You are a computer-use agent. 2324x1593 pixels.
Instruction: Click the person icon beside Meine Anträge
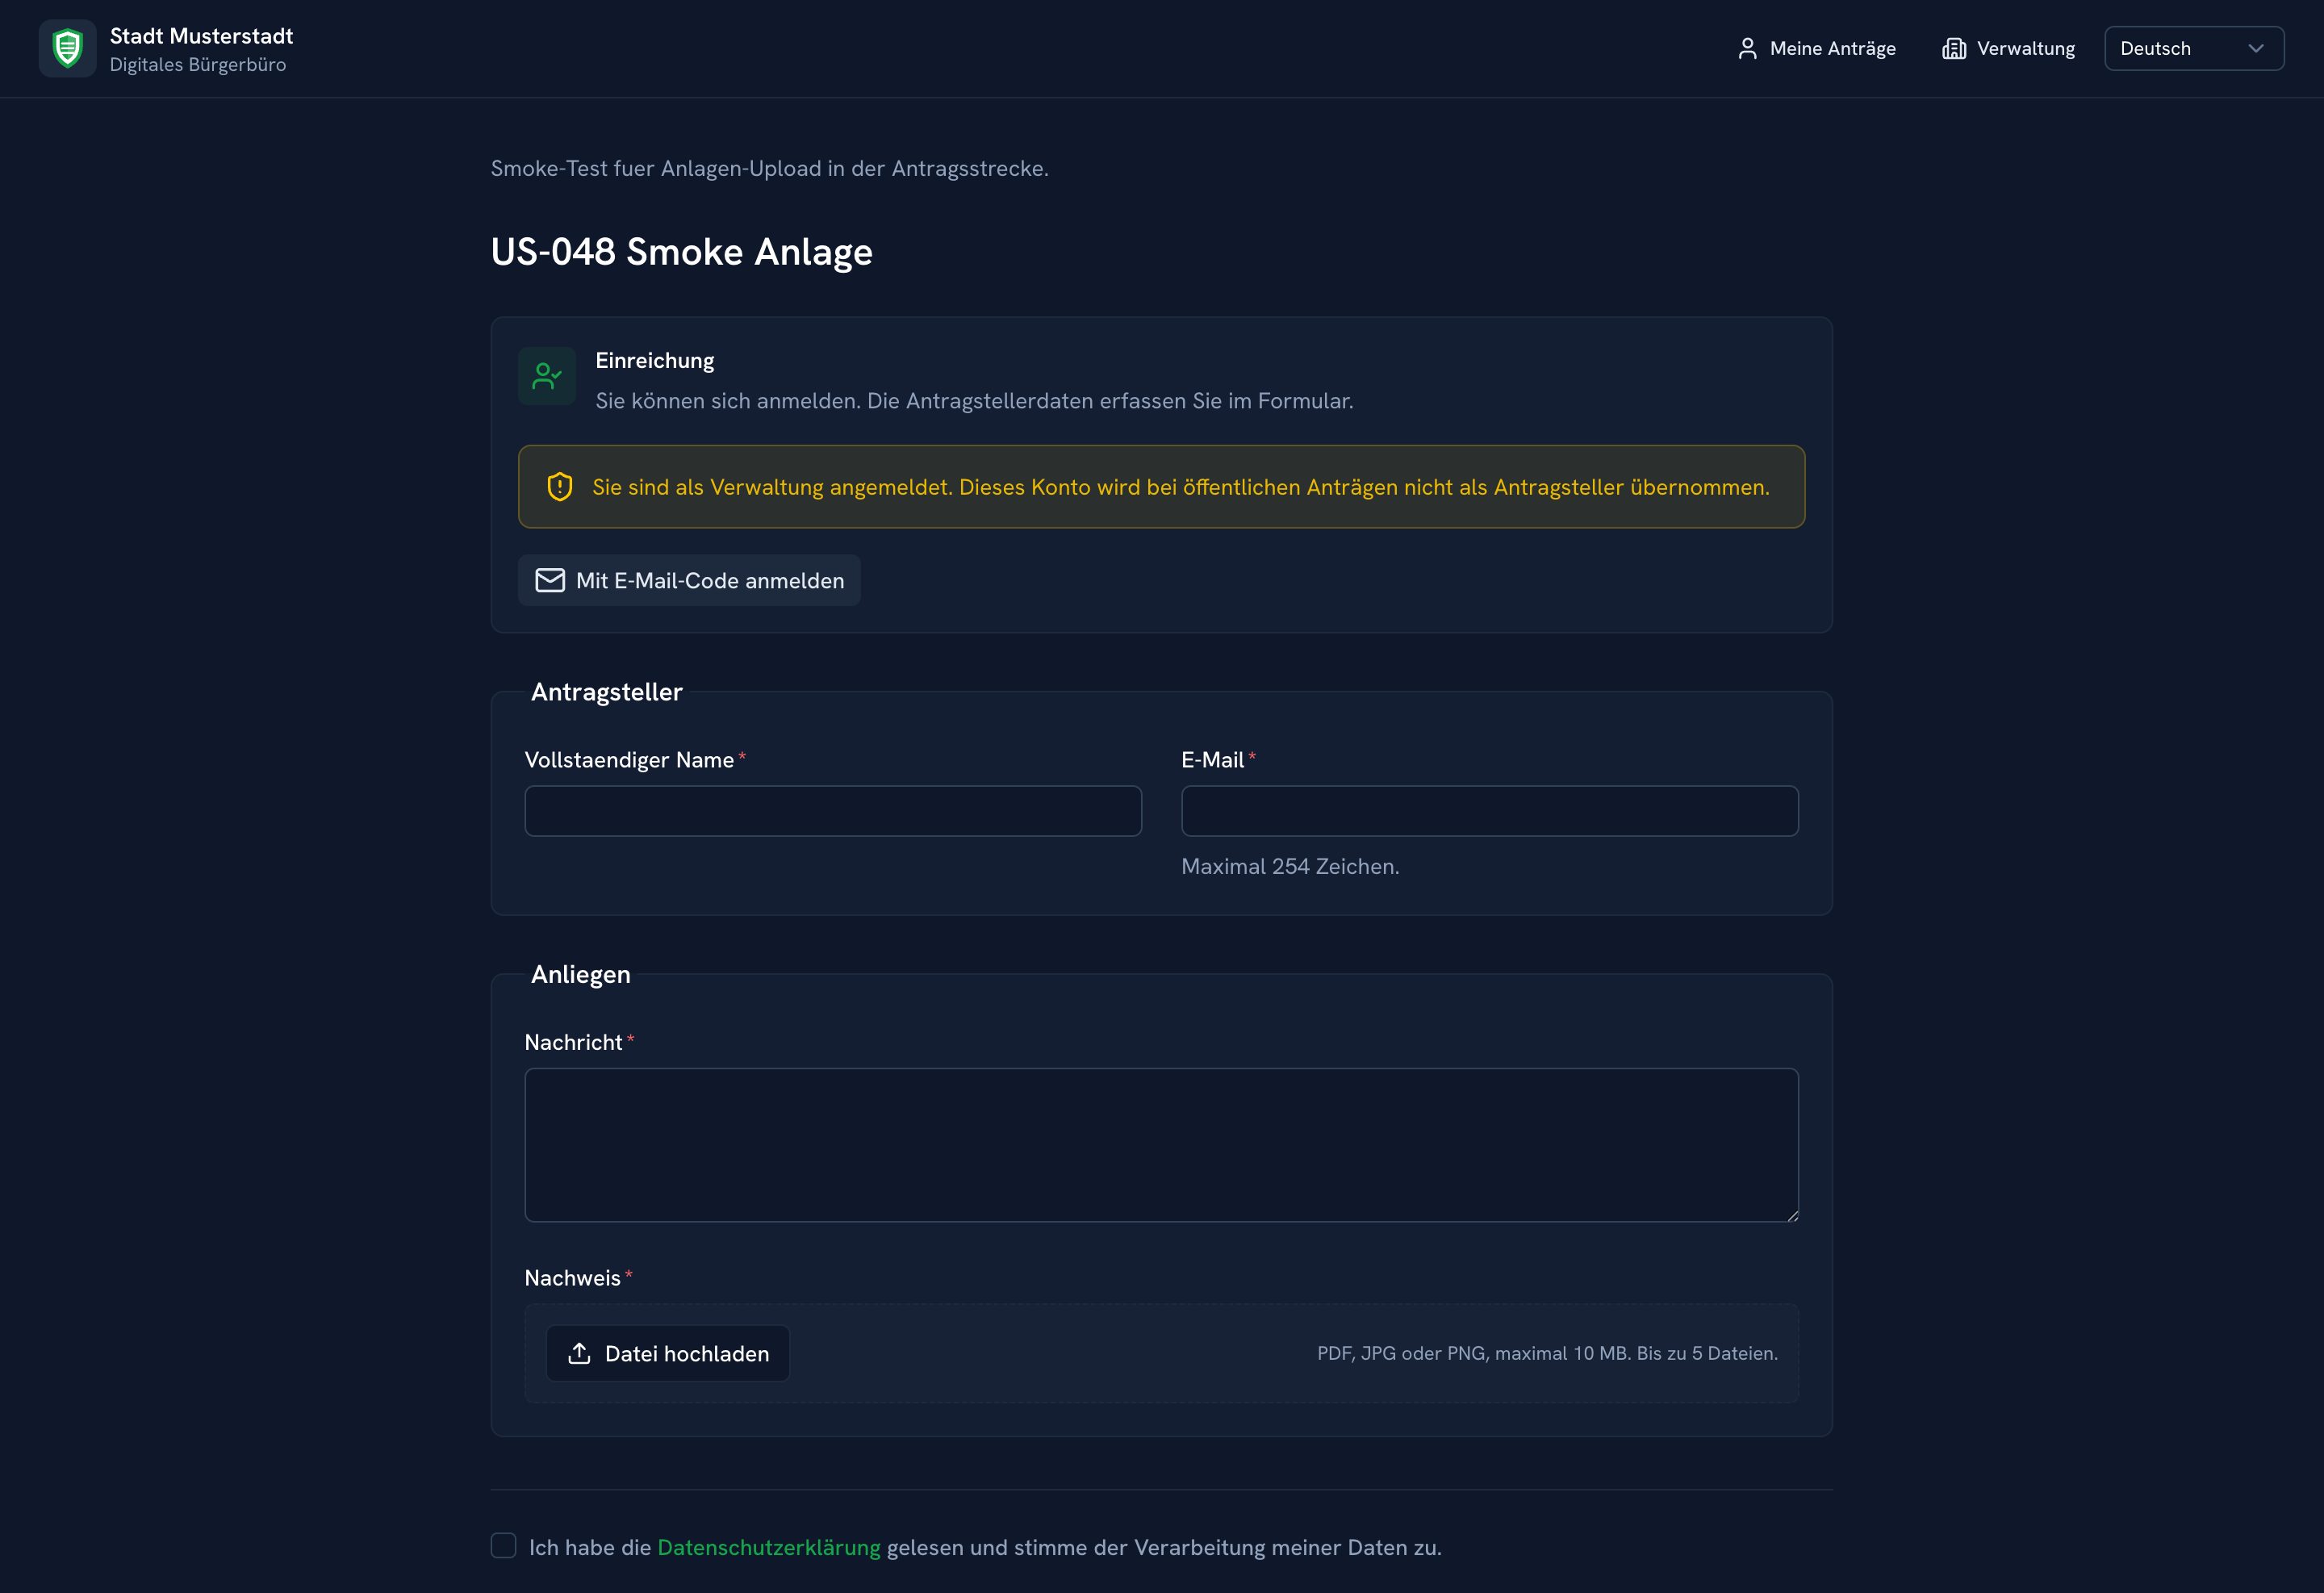click(x=1747, y=48)
